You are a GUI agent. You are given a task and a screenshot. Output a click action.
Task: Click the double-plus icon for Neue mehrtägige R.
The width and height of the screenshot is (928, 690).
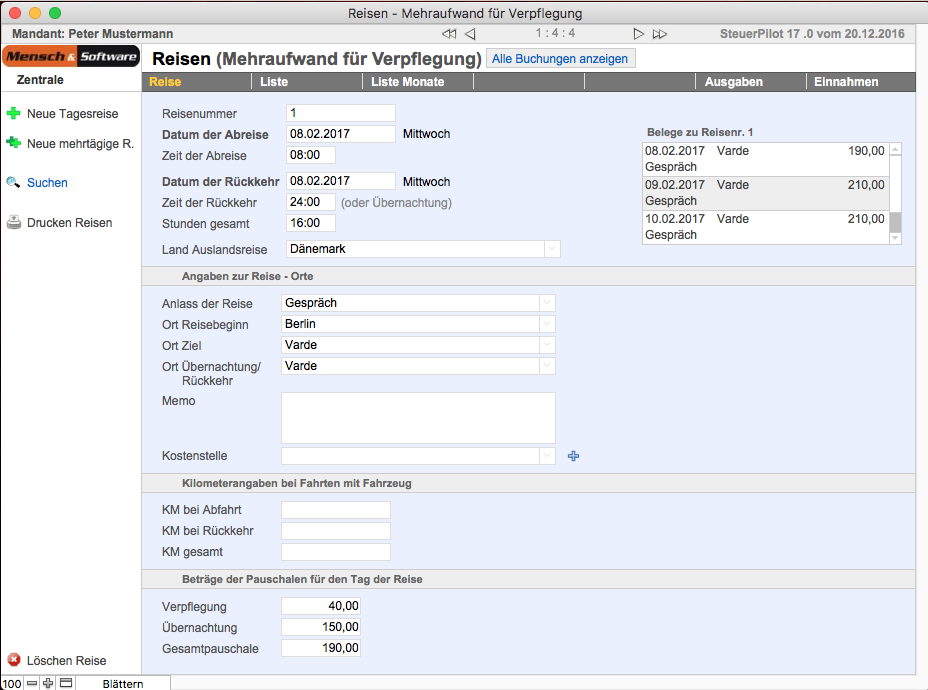(x=14, y=143)
